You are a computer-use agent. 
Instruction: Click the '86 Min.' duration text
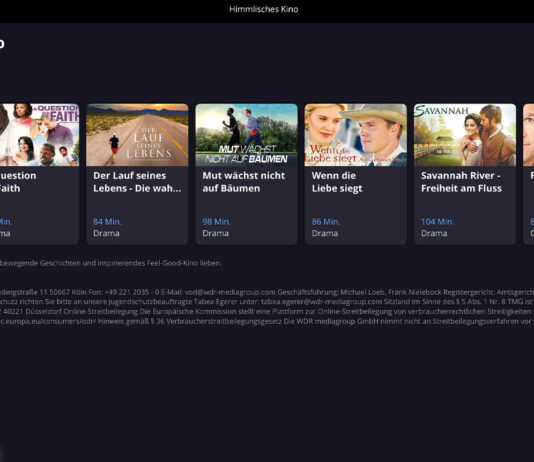coord(326,222)
